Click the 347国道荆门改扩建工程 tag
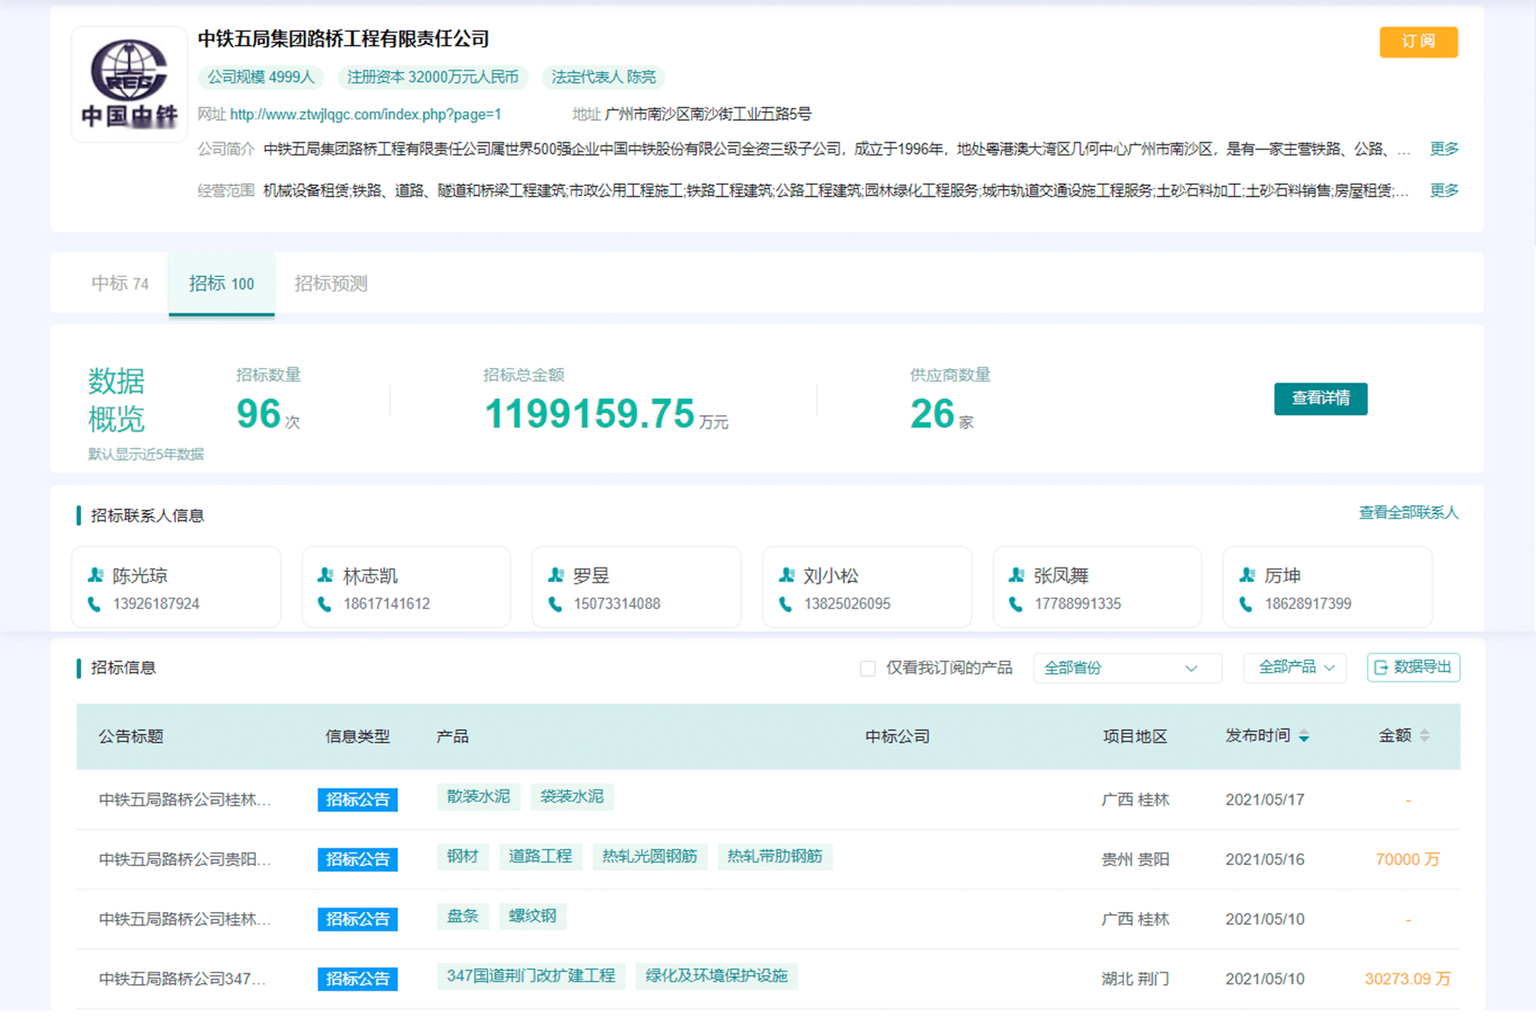The image size is (1536, 1023). pos(531,976)
